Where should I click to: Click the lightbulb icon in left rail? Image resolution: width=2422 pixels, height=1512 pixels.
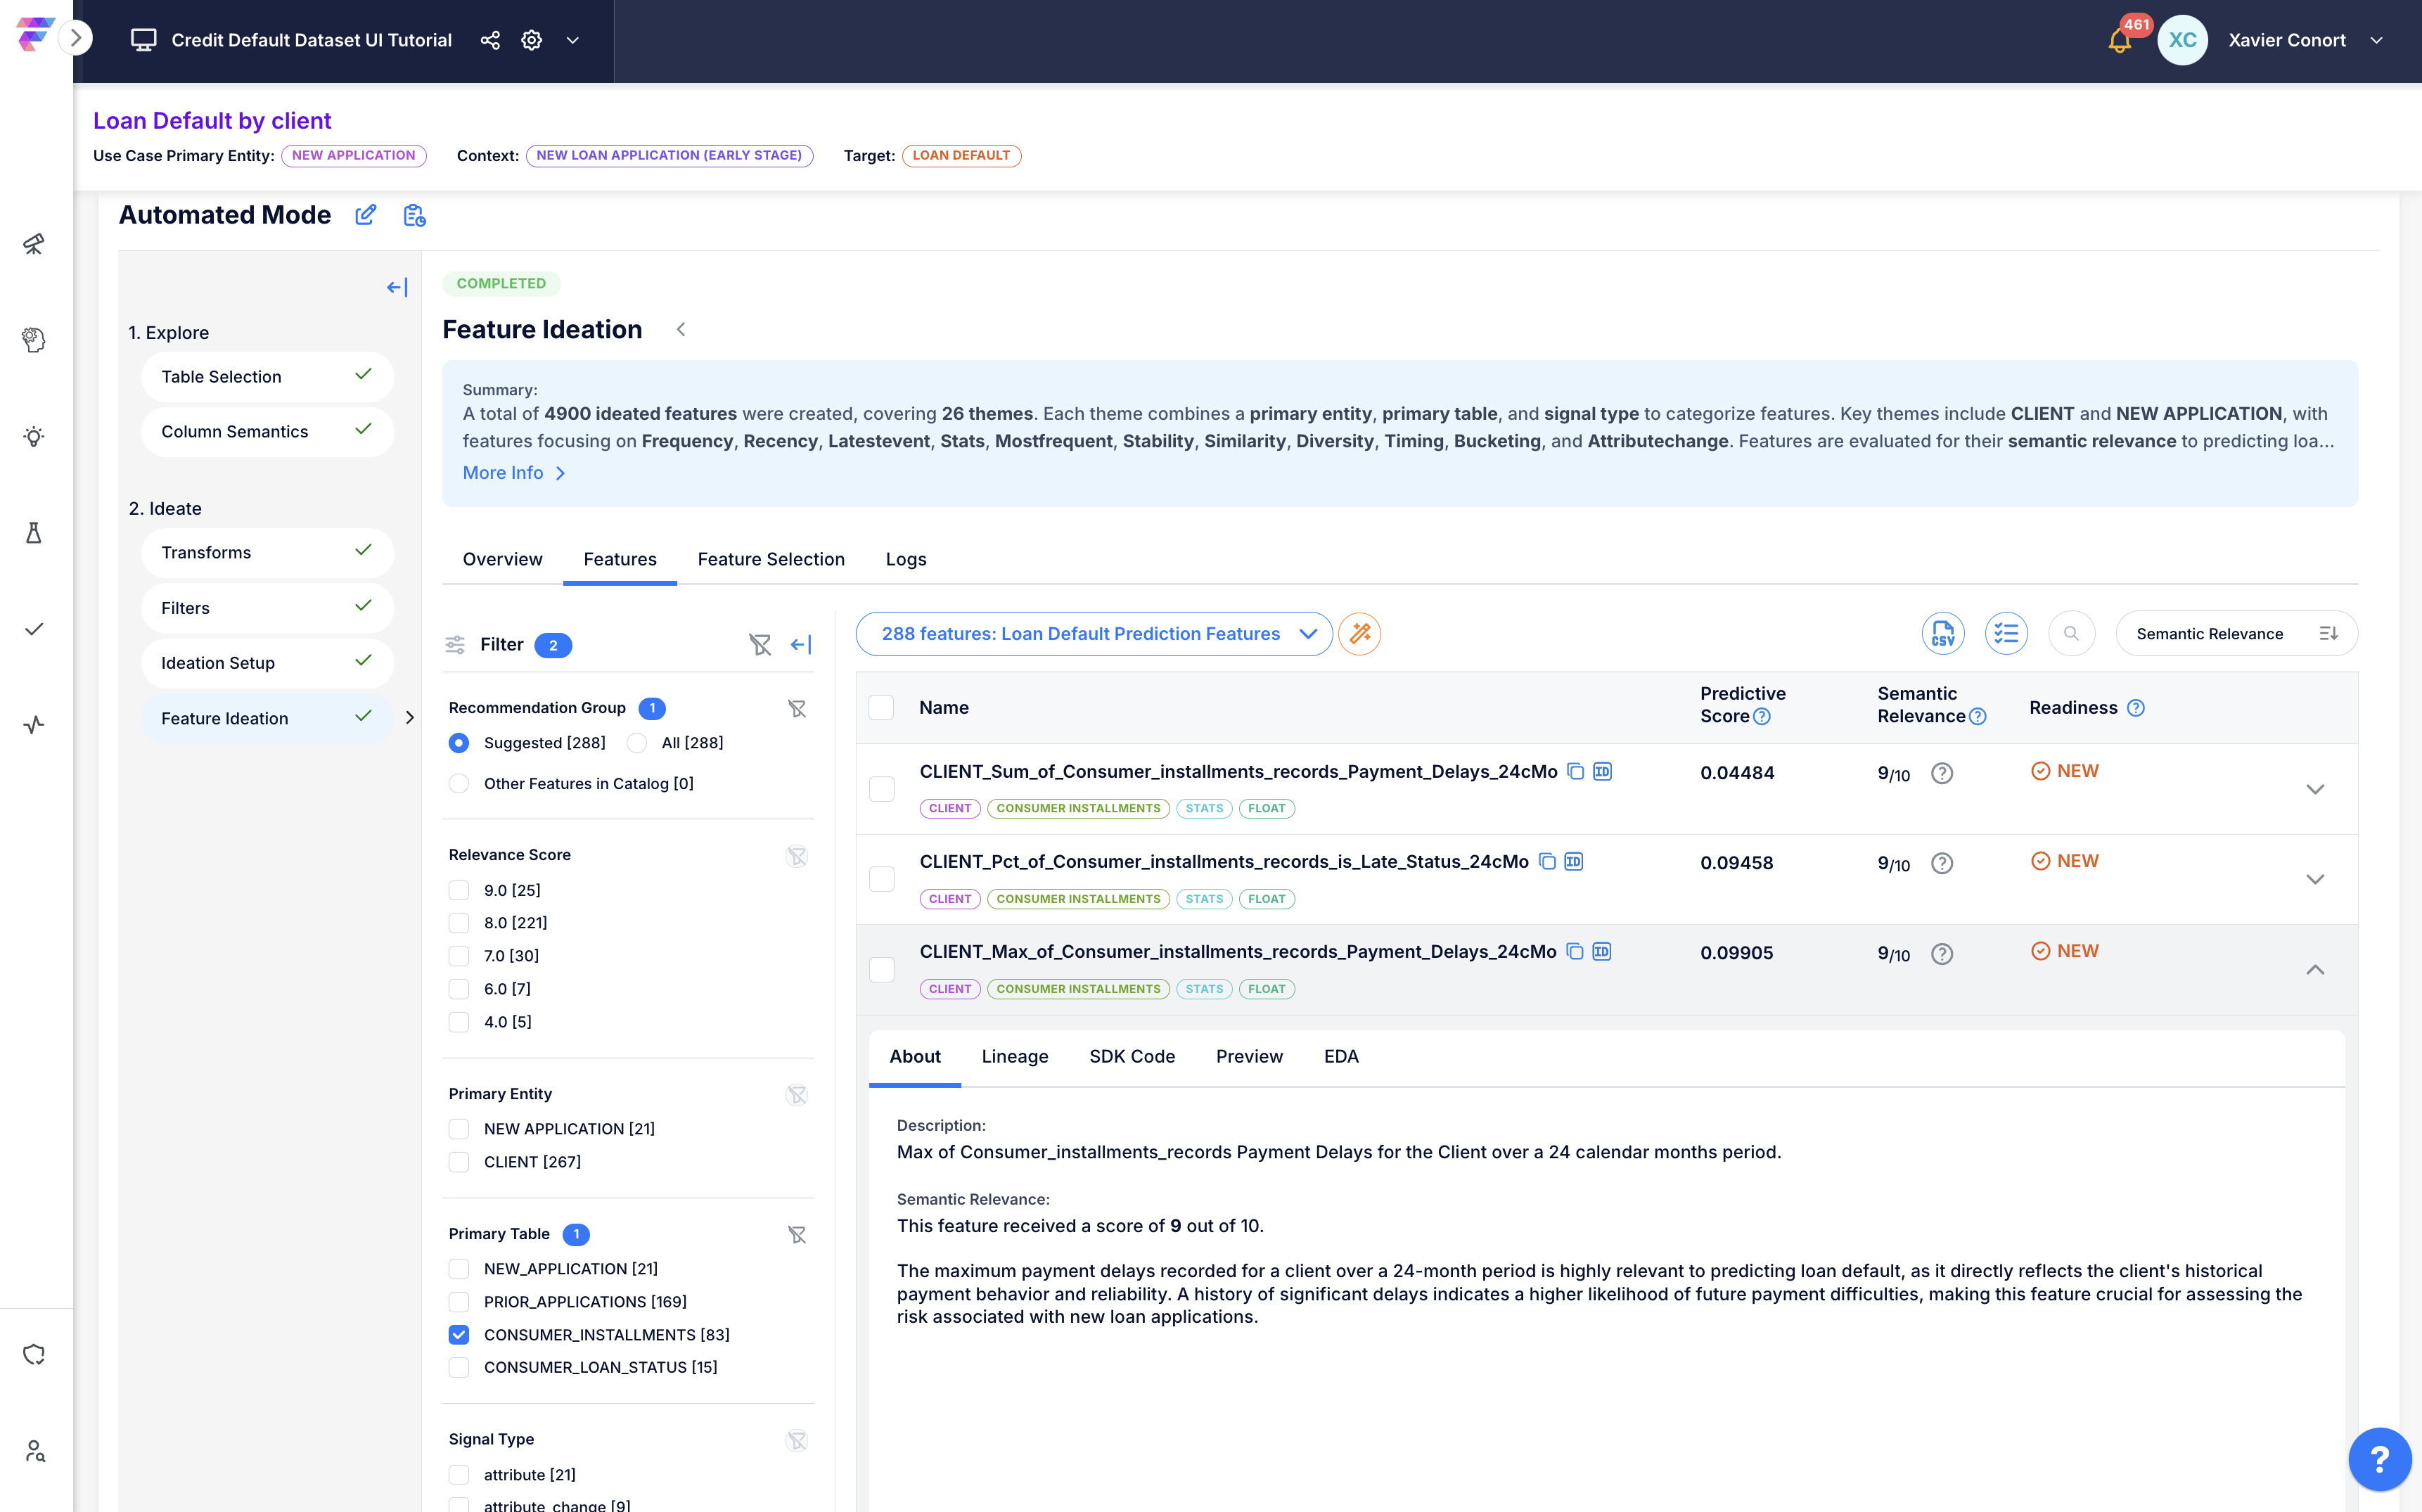point(34,437)
